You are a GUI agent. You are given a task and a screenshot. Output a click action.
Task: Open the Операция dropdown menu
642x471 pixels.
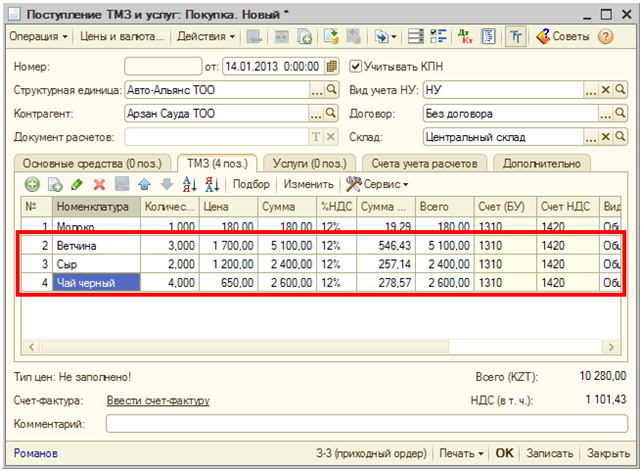(39, 37)
